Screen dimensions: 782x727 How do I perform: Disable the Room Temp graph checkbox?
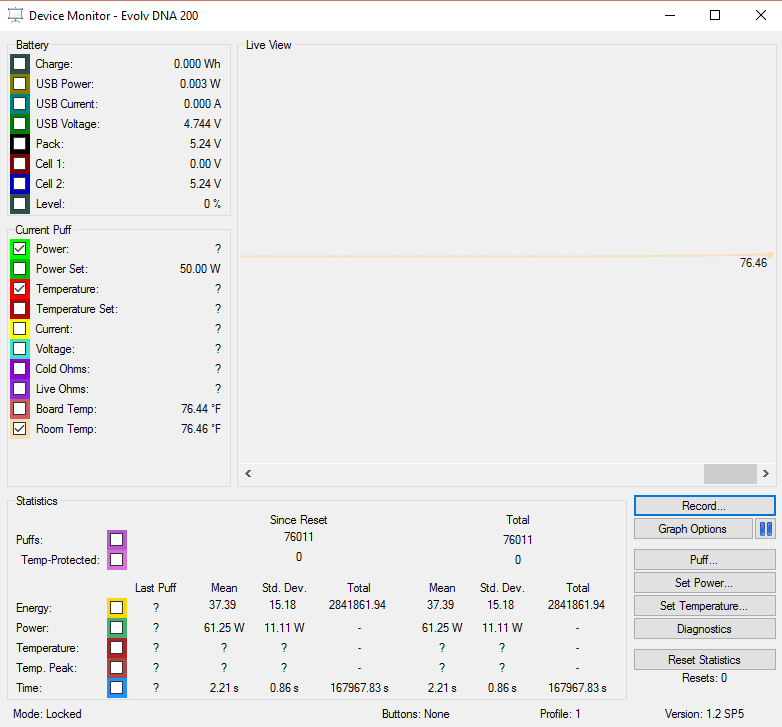(20, 429)
